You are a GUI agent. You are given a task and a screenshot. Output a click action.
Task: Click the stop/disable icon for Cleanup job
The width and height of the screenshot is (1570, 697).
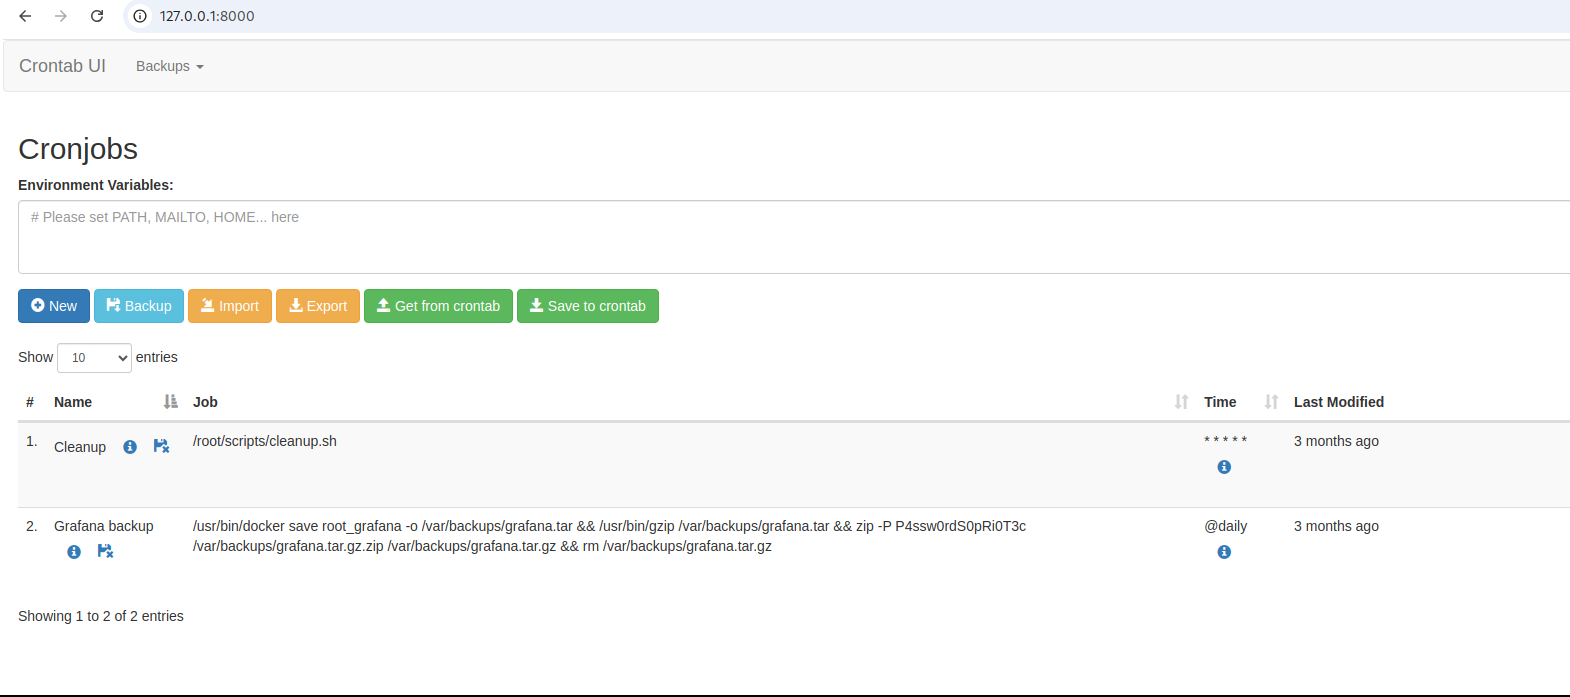(161, 447)
